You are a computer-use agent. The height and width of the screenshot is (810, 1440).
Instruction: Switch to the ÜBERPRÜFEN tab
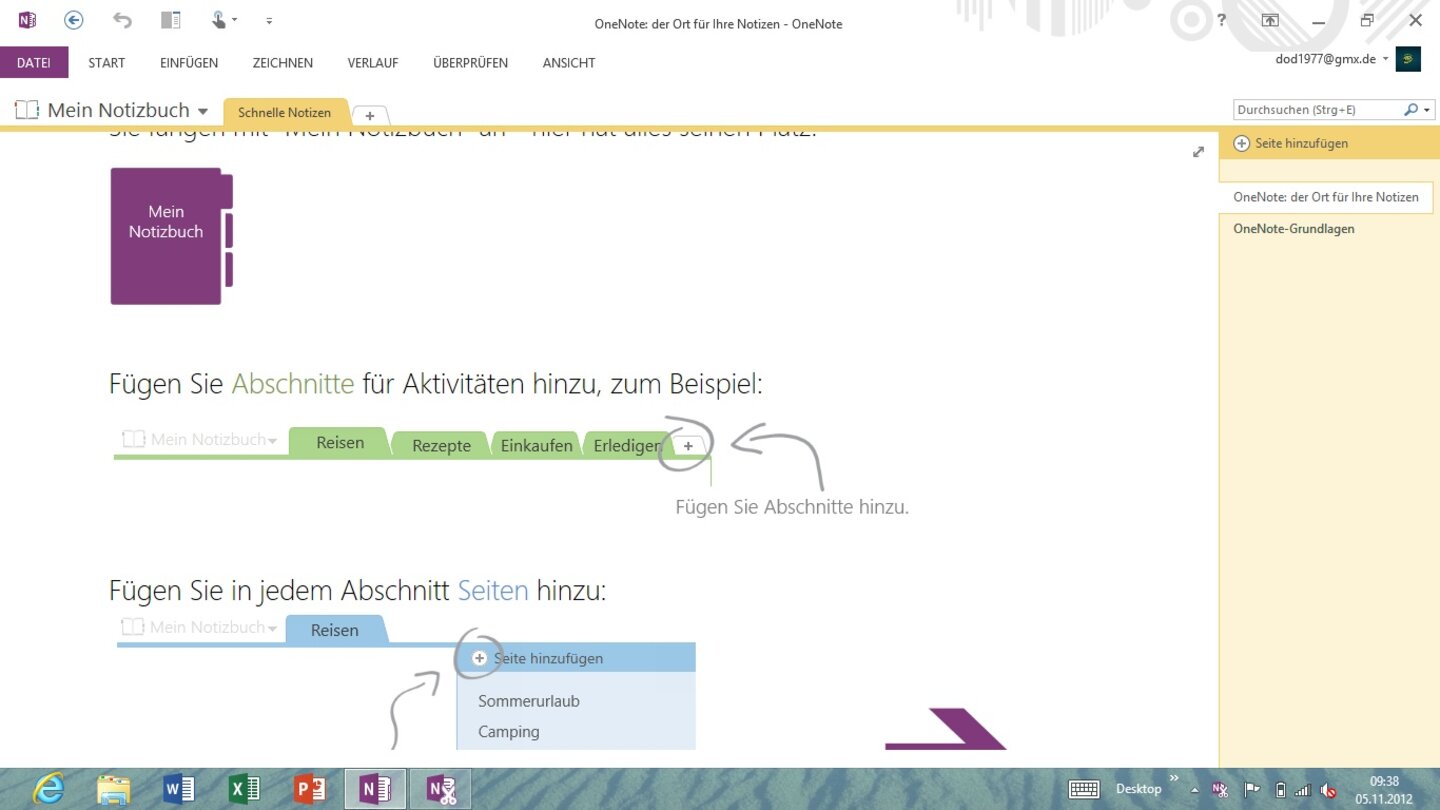[470, 62]
